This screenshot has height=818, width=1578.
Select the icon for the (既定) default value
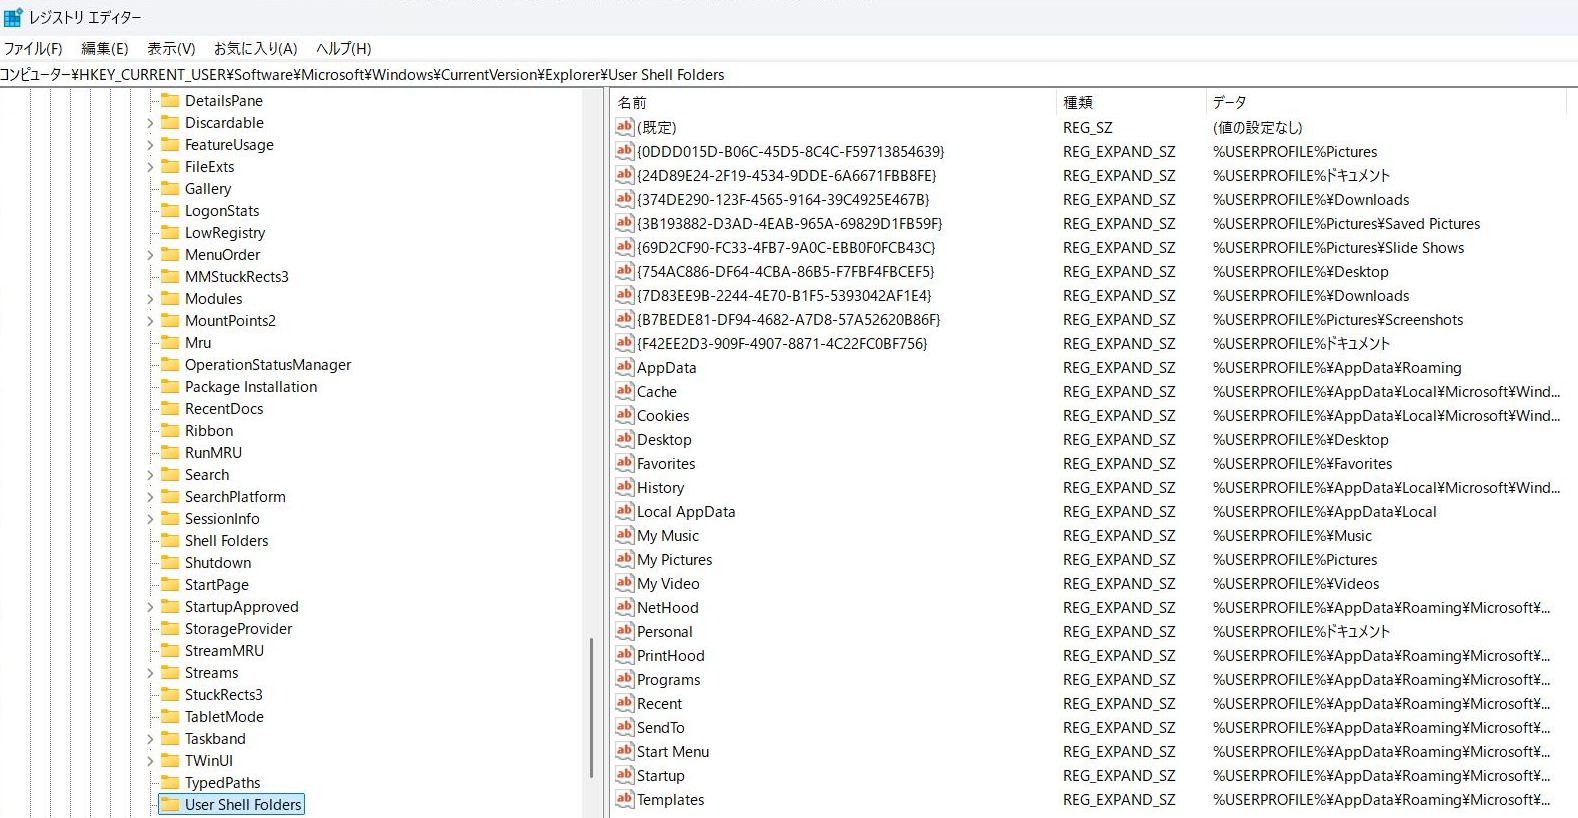click(624, 127)
